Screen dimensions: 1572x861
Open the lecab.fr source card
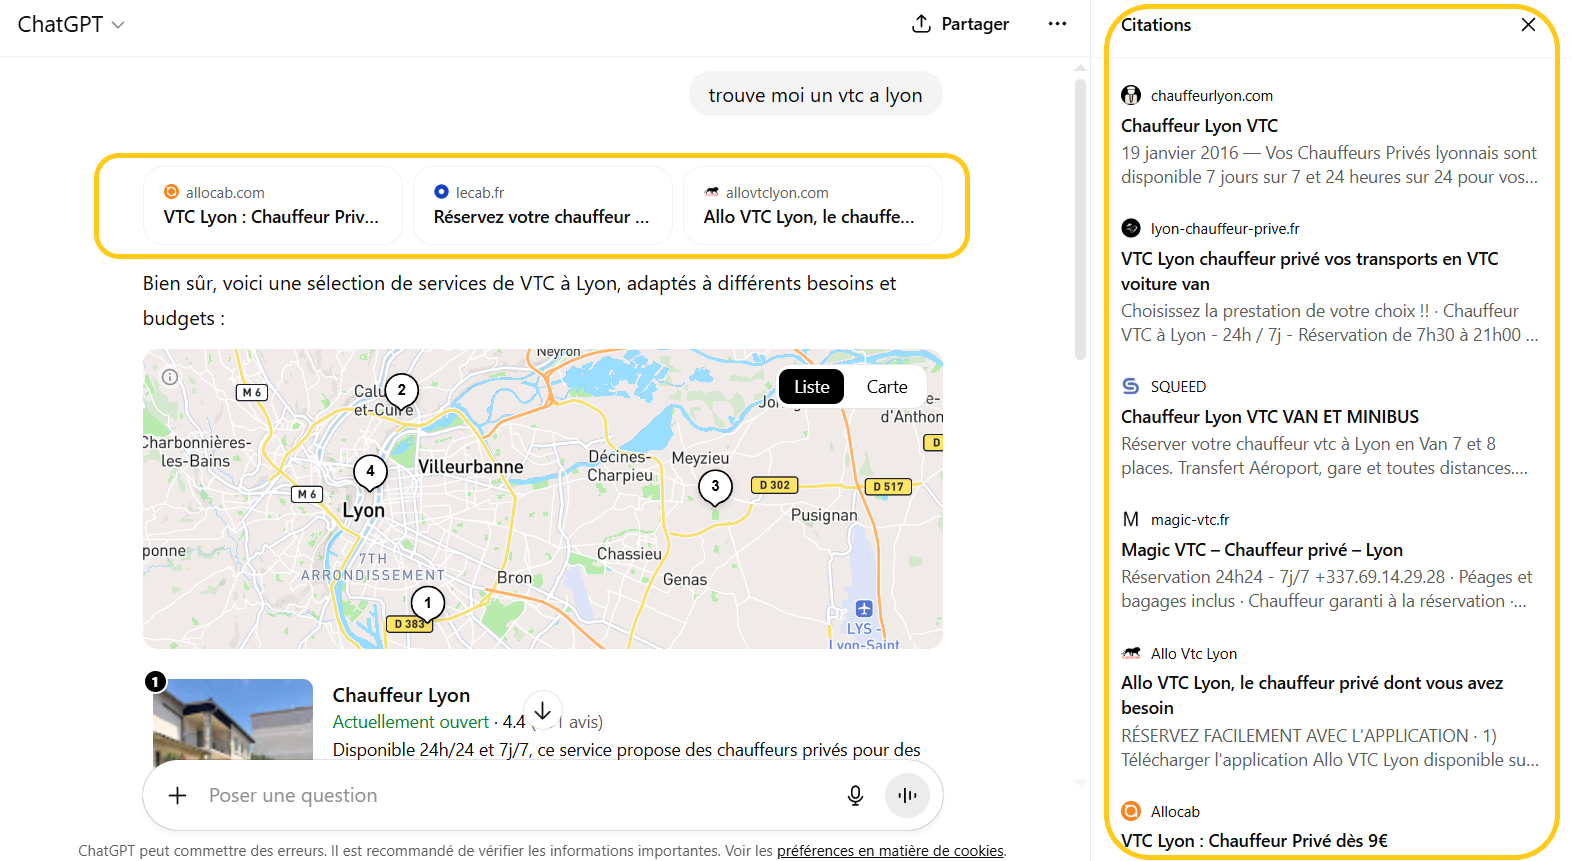pyautogui.click(x=542, y=205)
